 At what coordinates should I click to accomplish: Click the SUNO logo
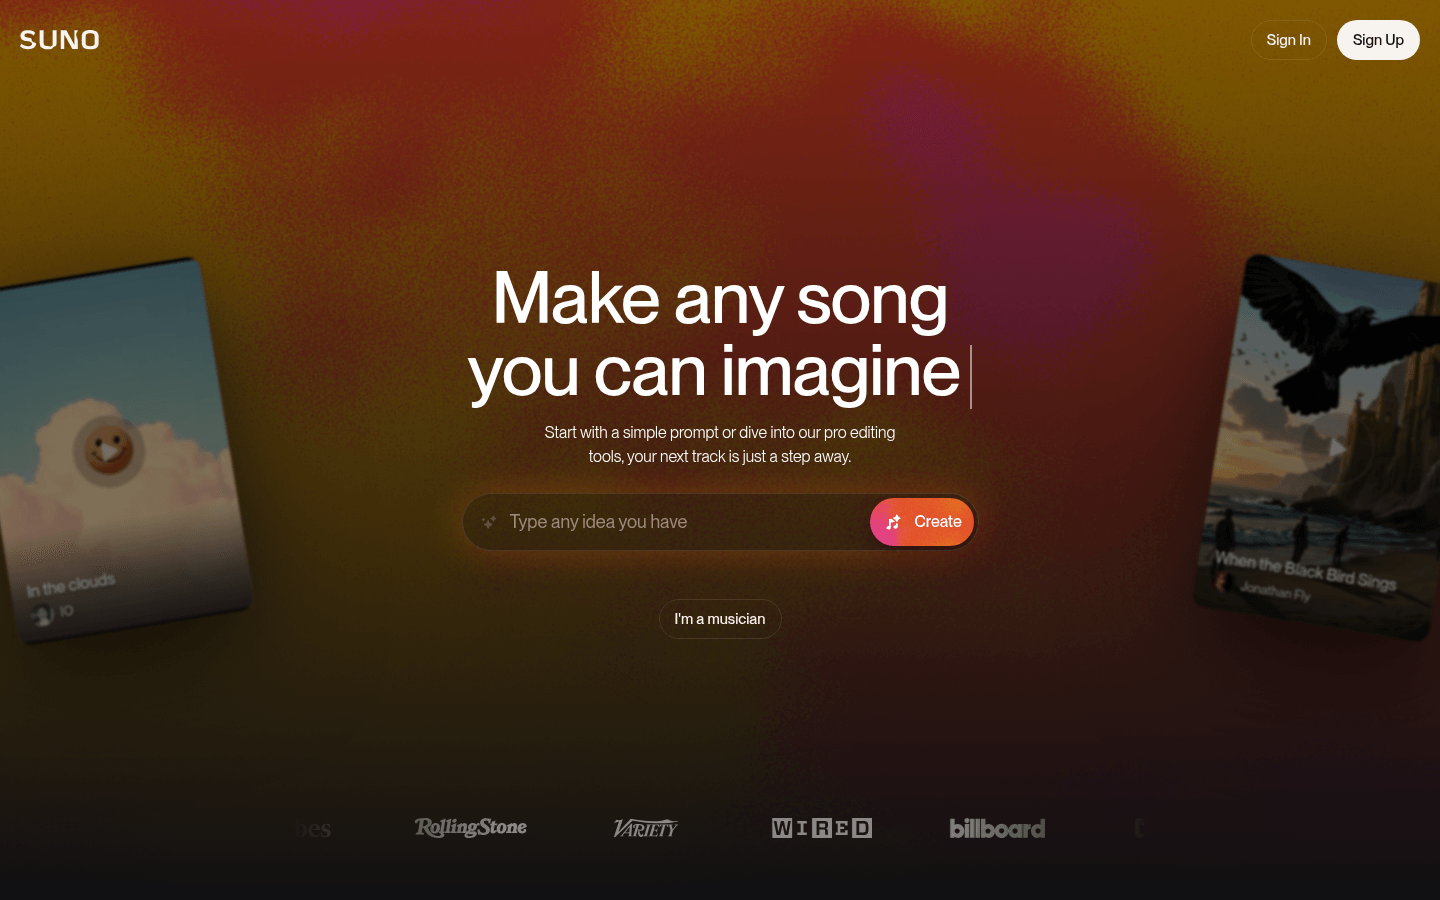(60, 40)
